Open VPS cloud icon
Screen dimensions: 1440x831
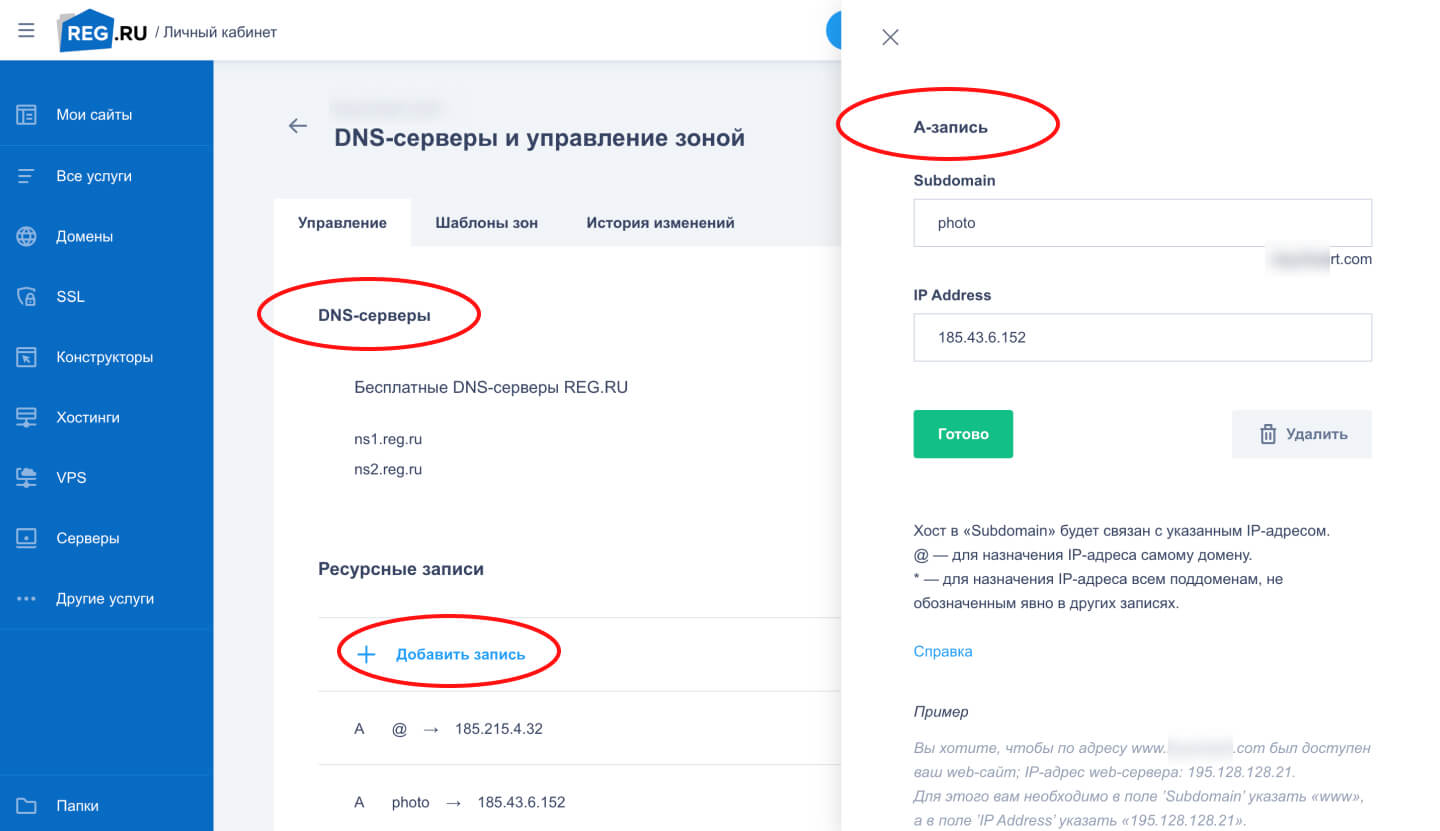[x=26, y=478]
